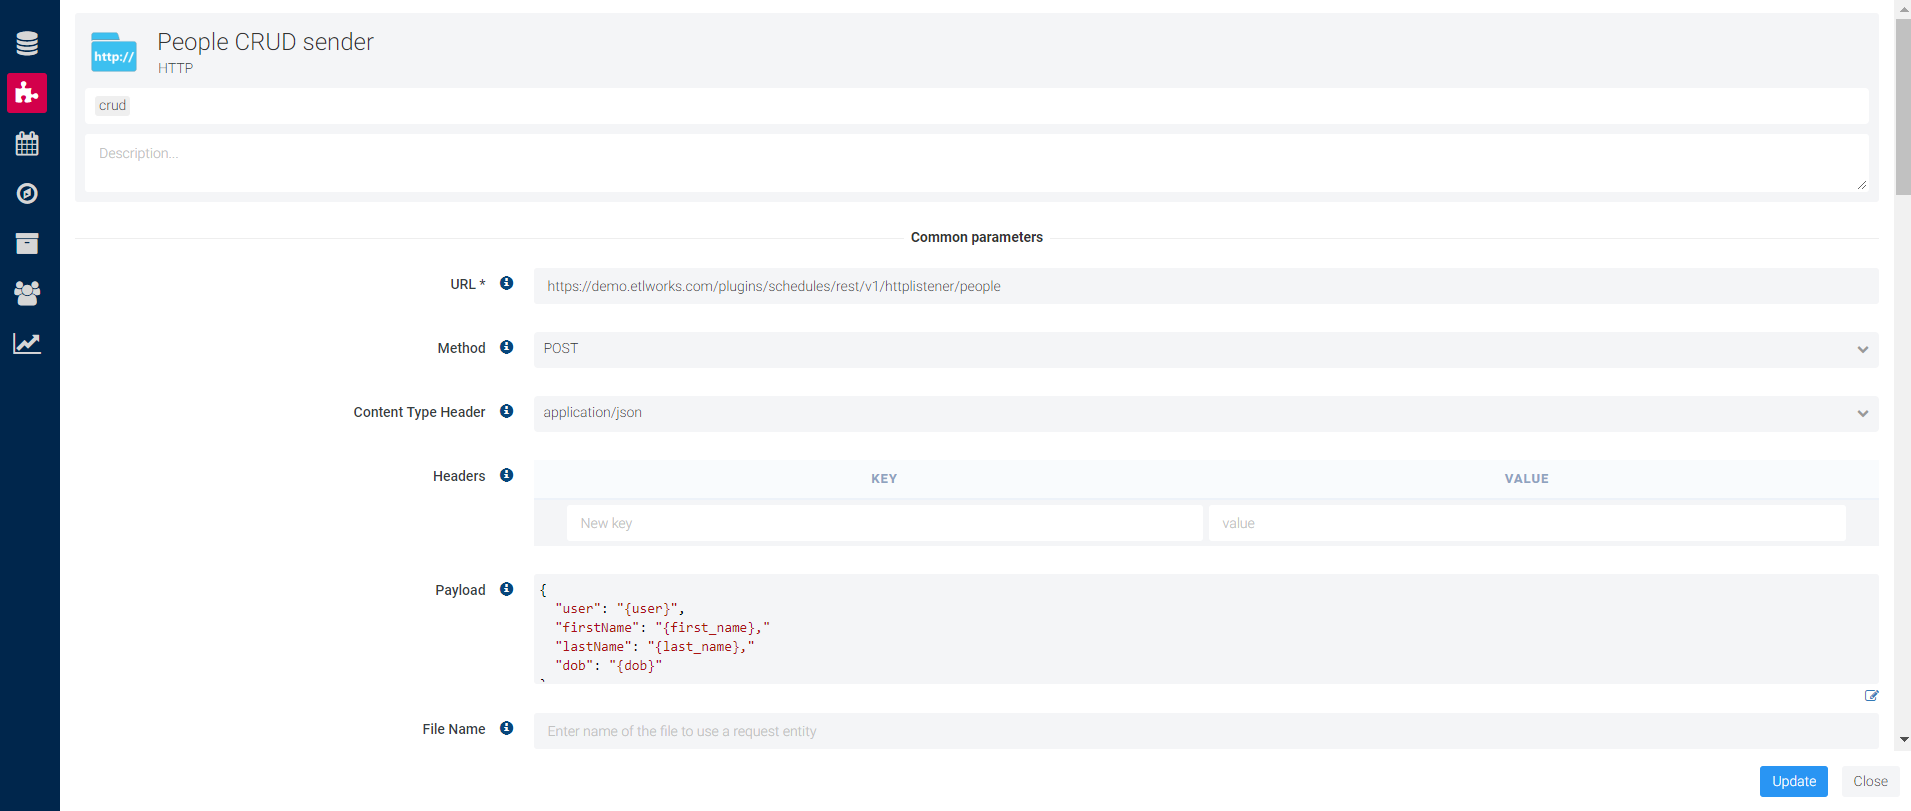Open the users group sidebar icon
The height and width of the screenshot is (811, 1911).
point(27,293)
